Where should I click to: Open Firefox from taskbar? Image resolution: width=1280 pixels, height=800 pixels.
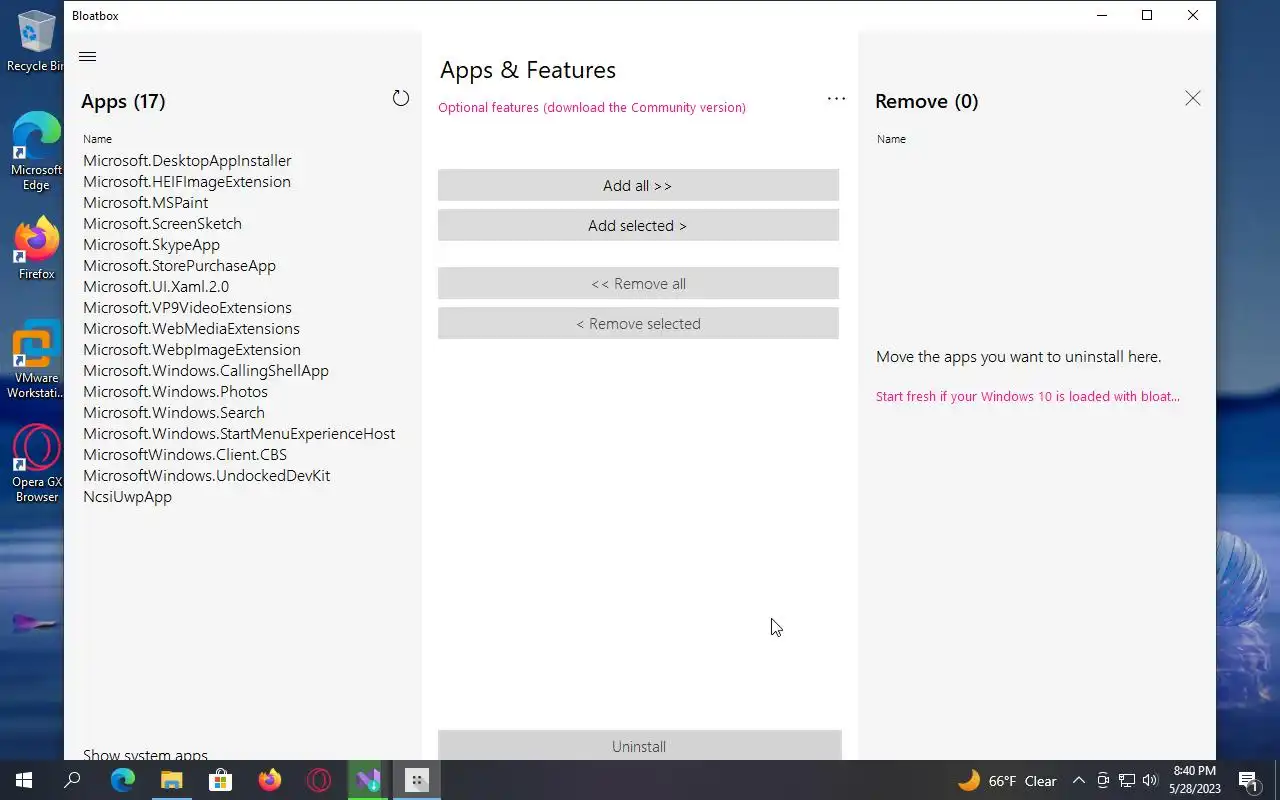pos(269,780)
